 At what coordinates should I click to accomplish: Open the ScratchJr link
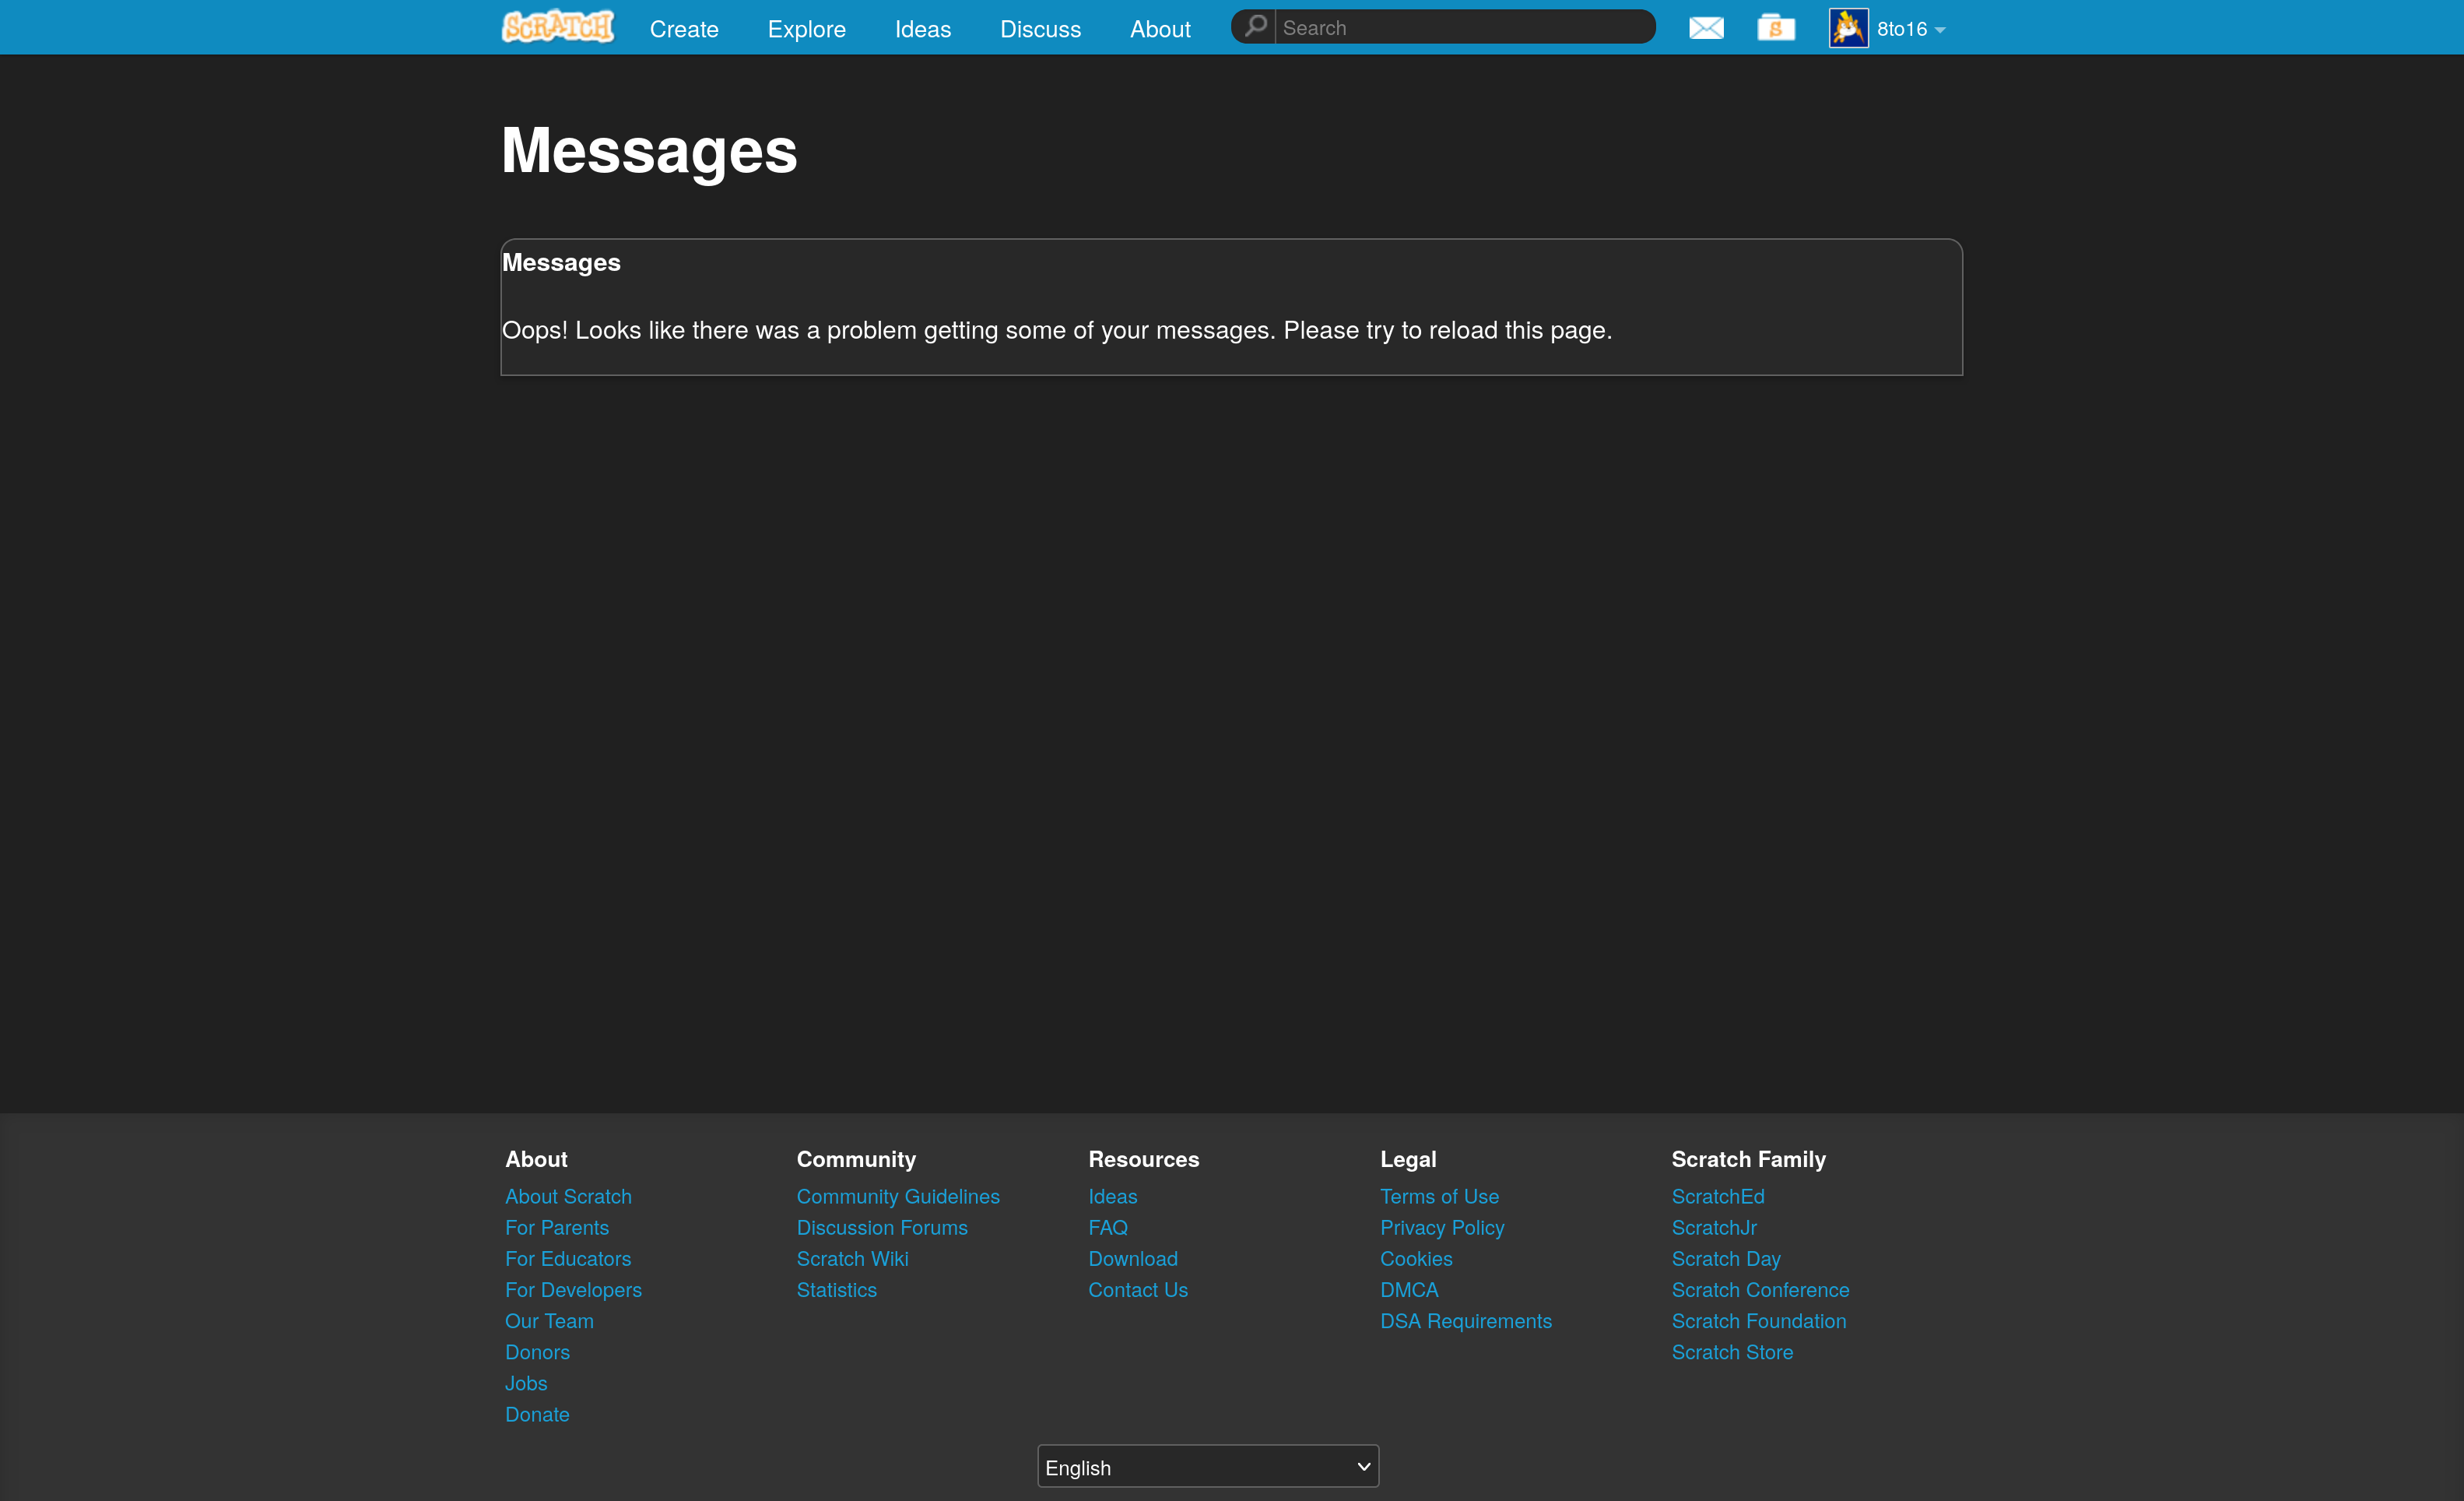1713,1227
